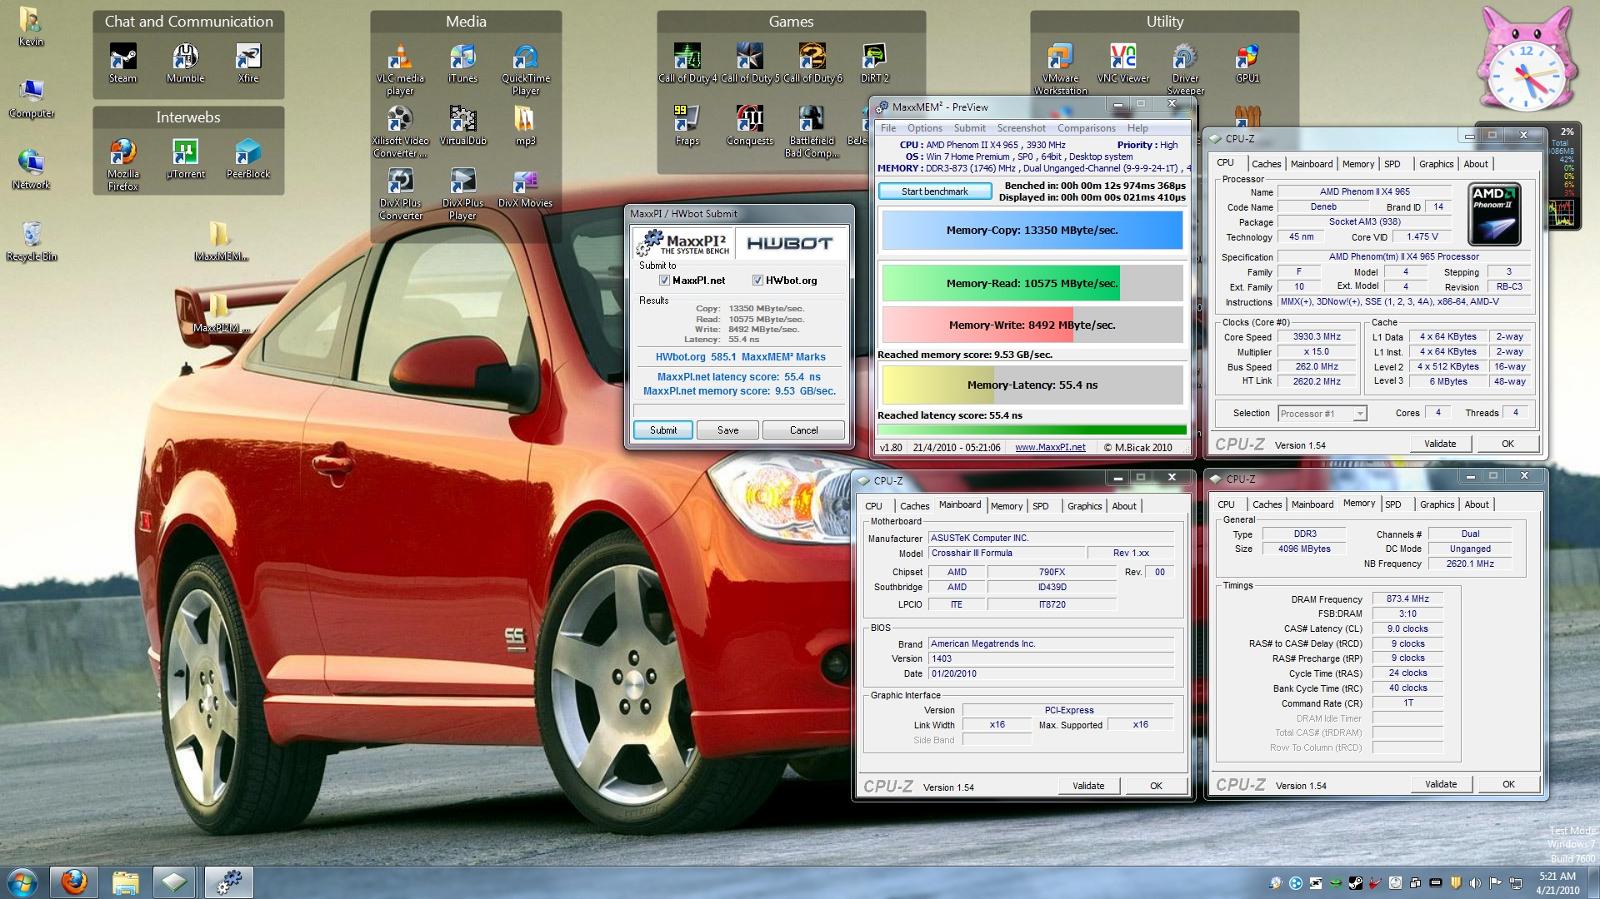Open the uTorrent shortcut
Image resolution: width=1600 pixels, height=899 pixels.
(x=185, y=159)
